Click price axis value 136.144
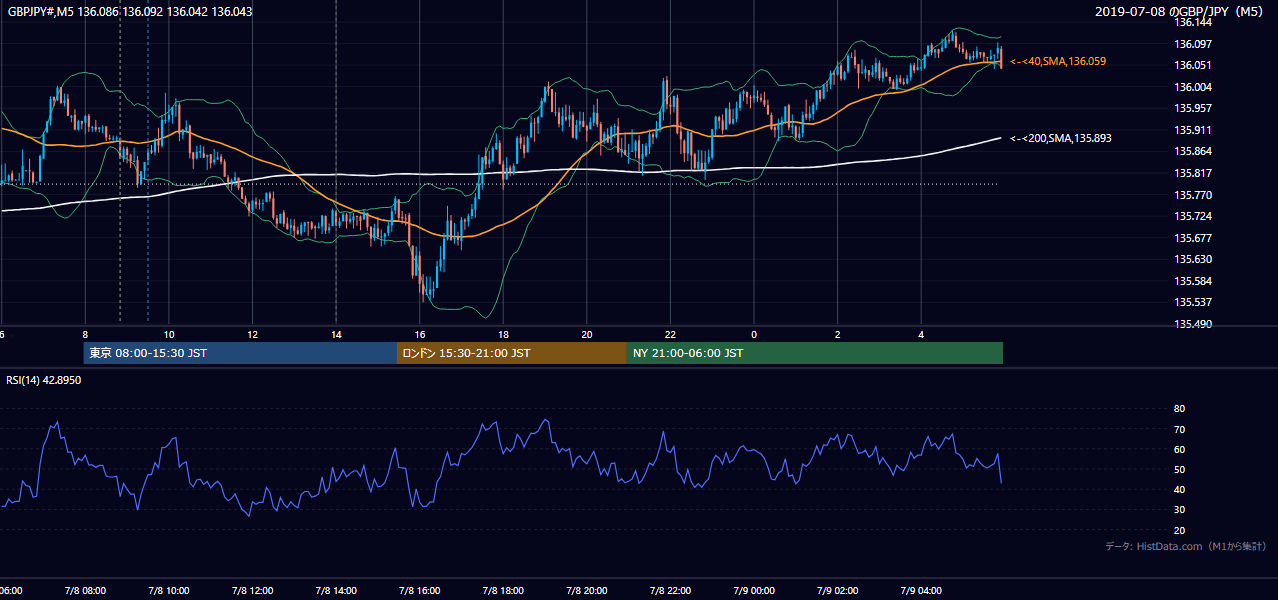The image size is (1278, 600). 1192,22
